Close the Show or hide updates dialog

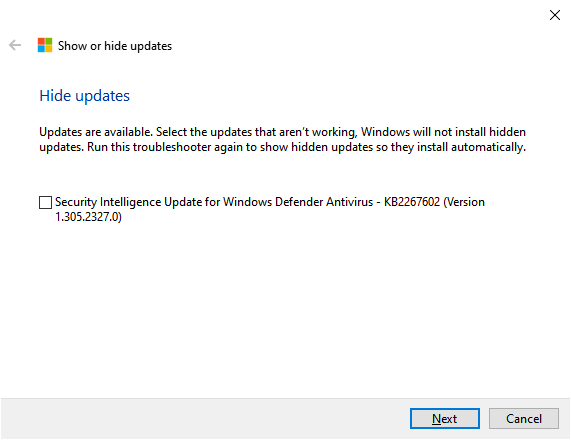click(x=555, y=15)
